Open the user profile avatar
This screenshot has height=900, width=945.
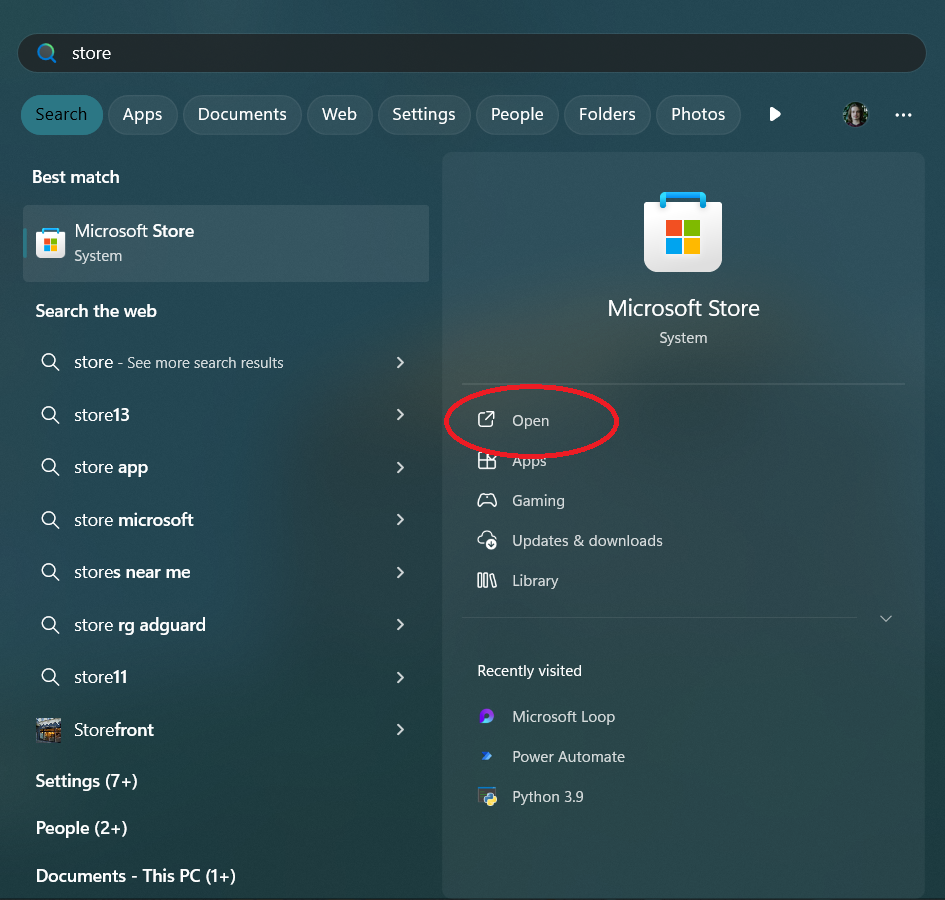click(855, 115)
